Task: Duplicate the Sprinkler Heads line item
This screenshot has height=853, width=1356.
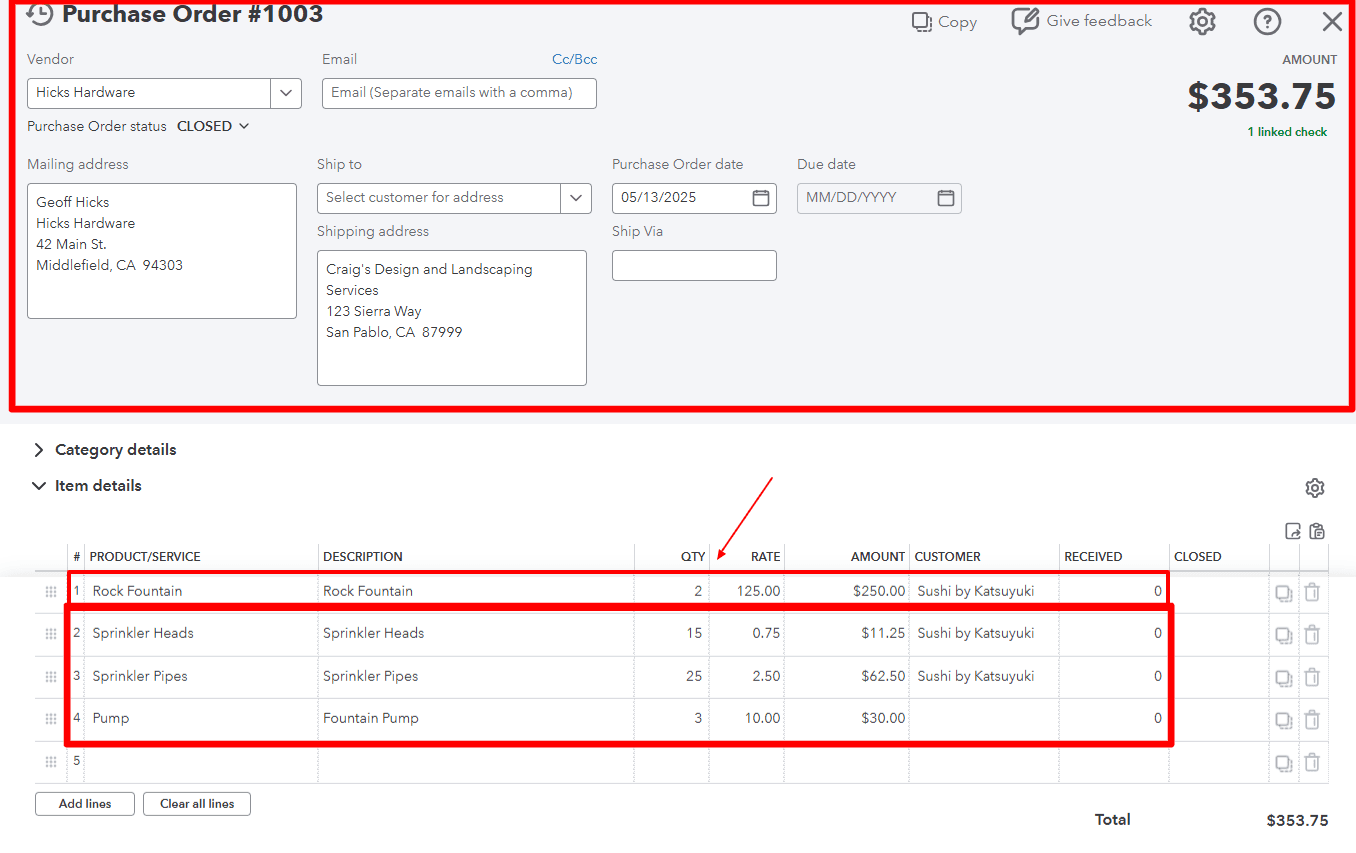Action: point(1283,635)
